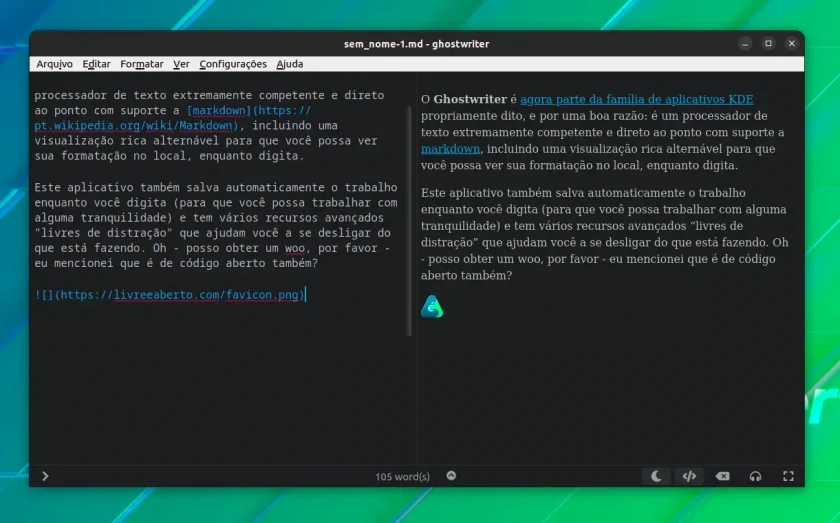Click the favicon image in the preview
Image resolution: width=840 pixels, height=523 pixels.
click(x=432, y=307)
